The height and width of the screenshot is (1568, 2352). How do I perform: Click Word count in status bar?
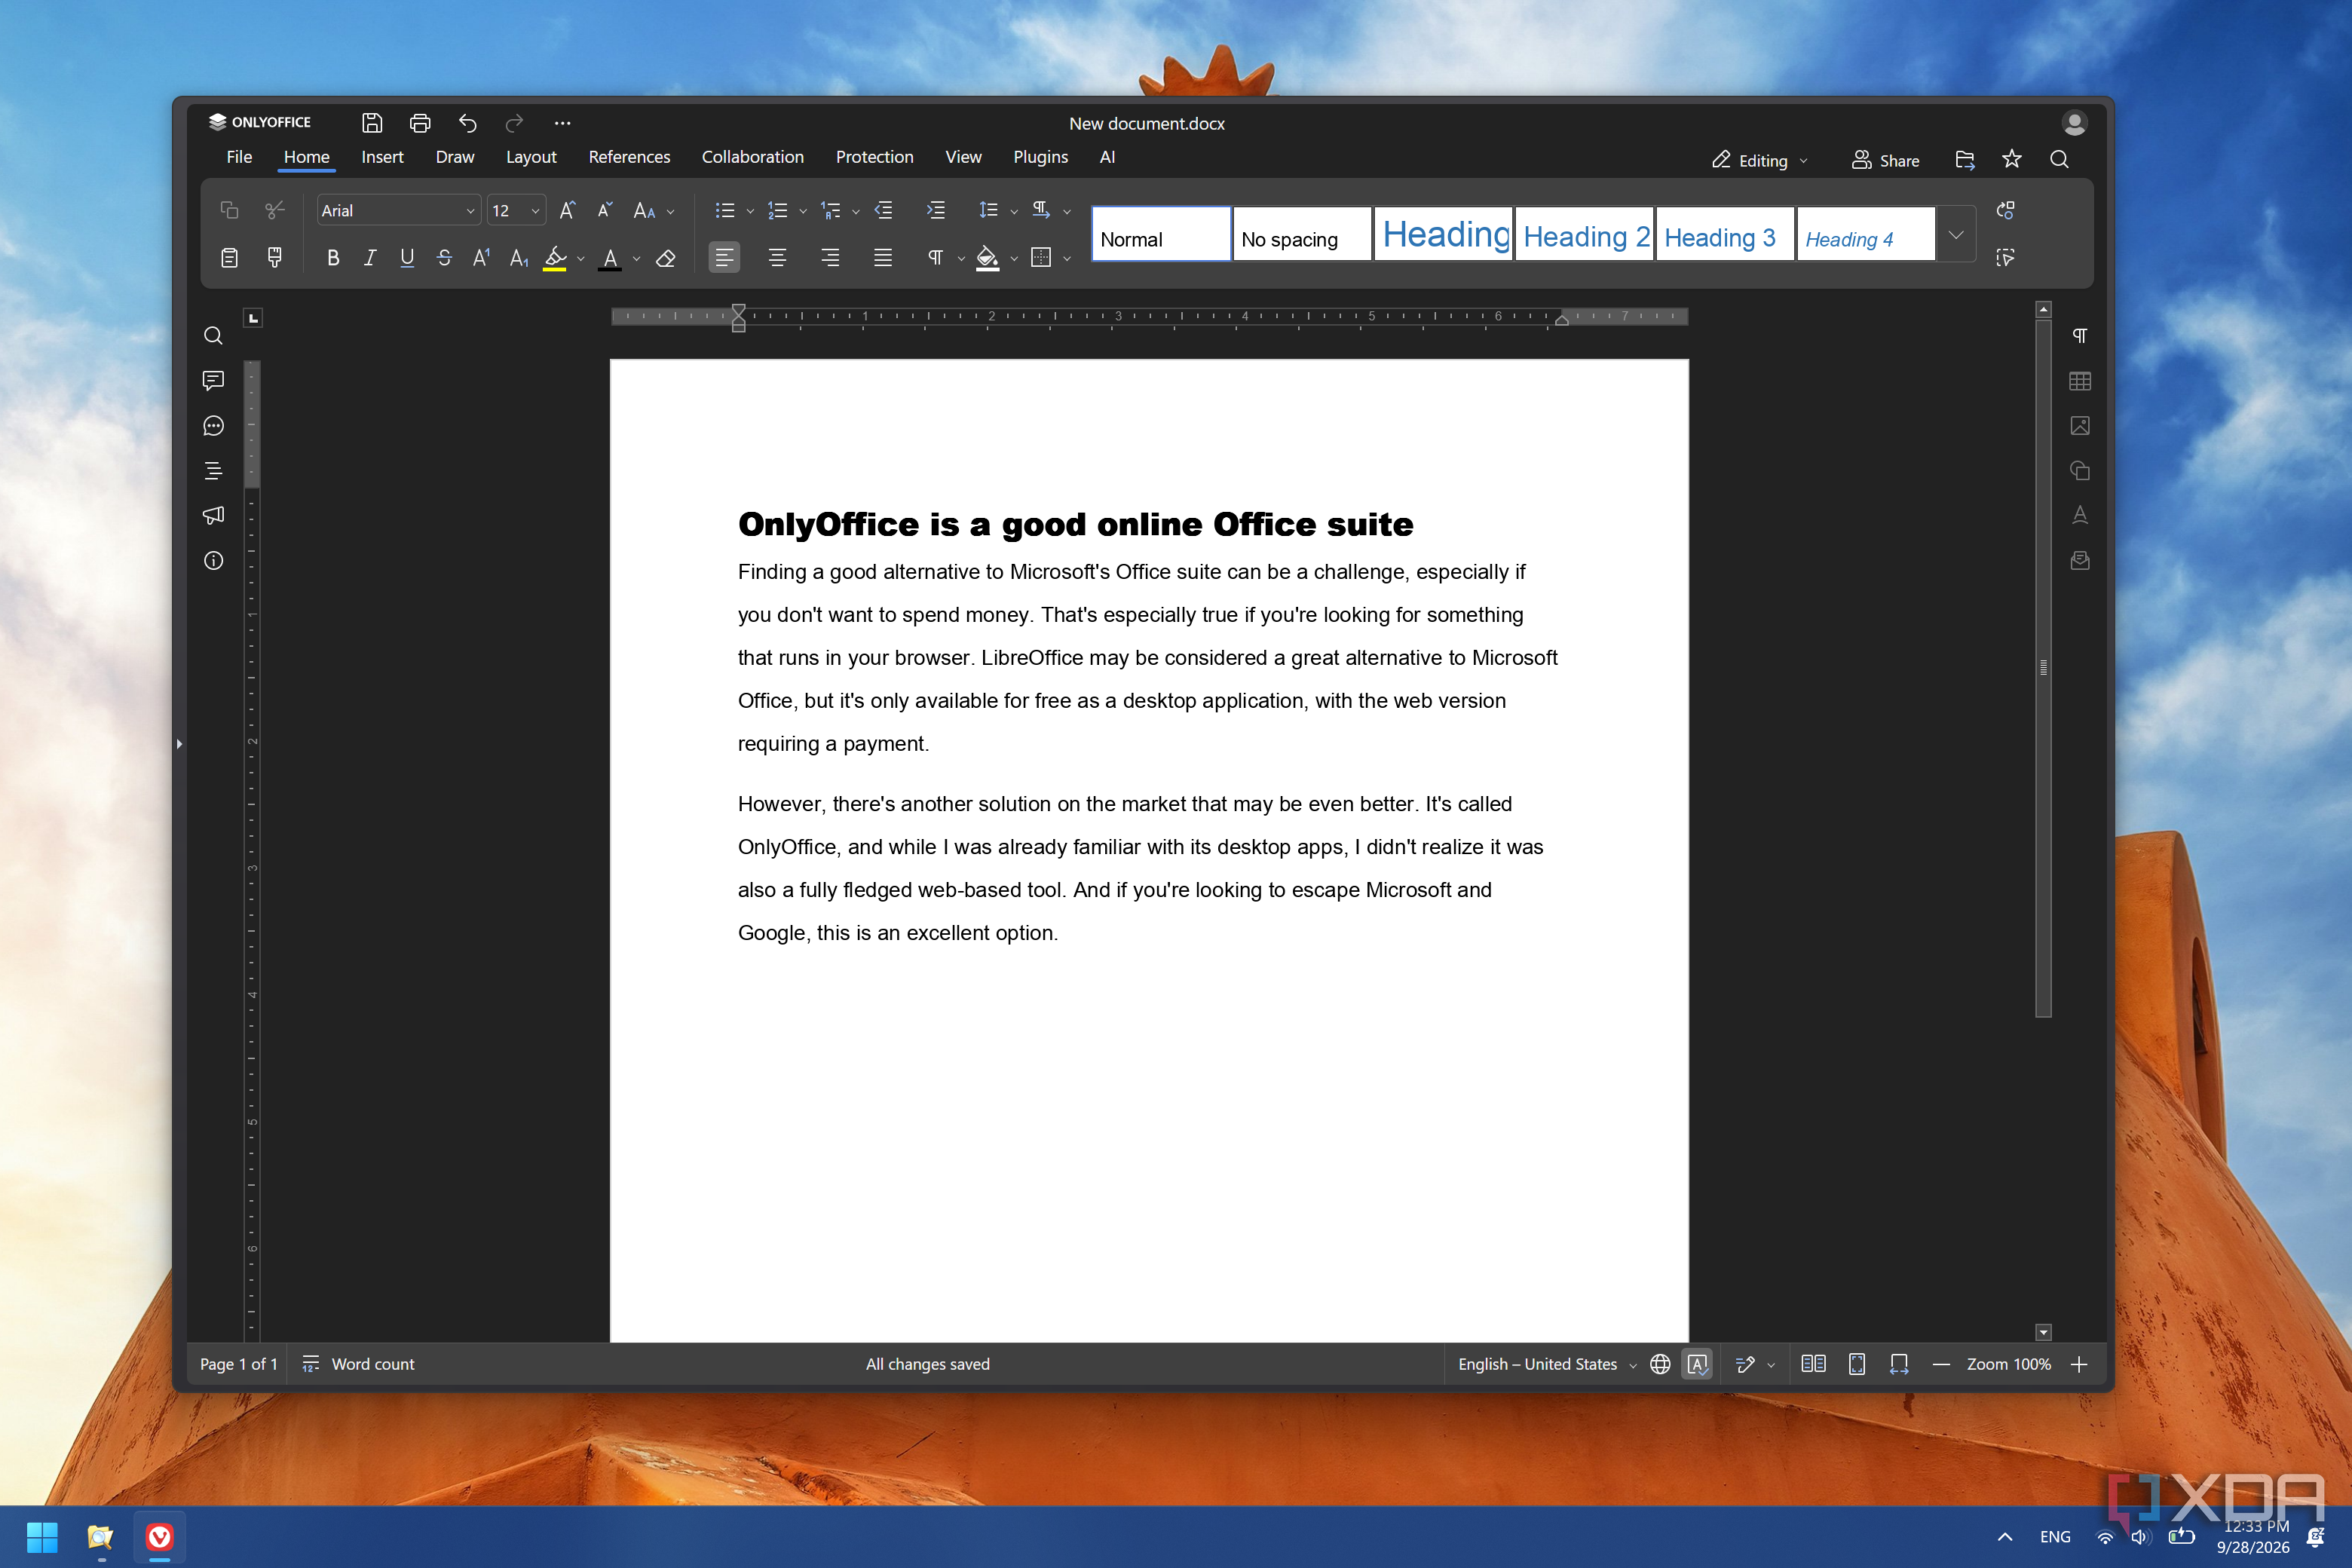click(x=358, y=1364)
